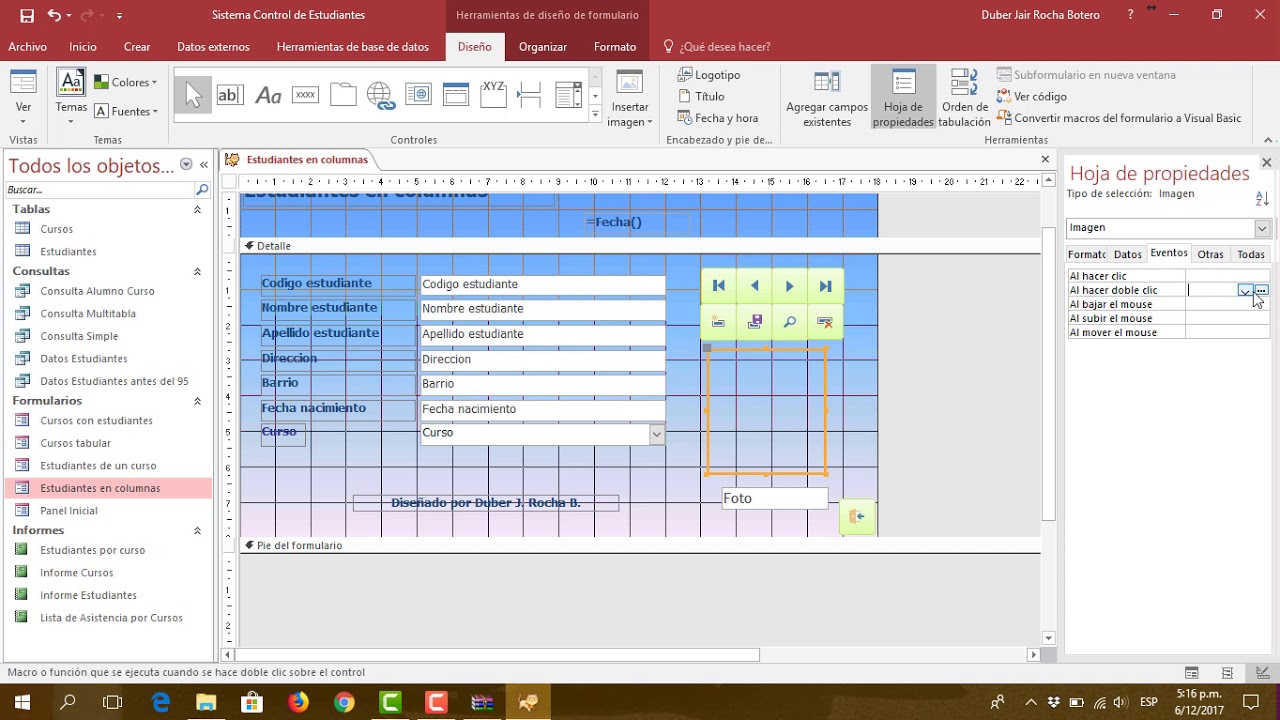Open the Curso combo box arrow on form
Screen dimensions: 1280x720
pyautogui.click(x=657, y=434)
